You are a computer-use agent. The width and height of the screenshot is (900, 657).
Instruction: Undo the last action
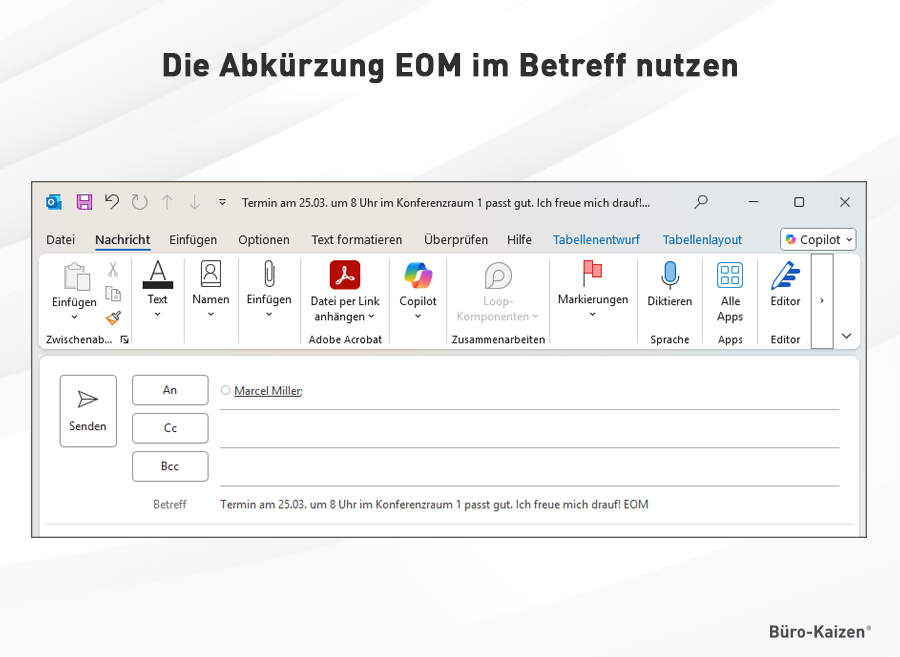[x=112, y=202]
